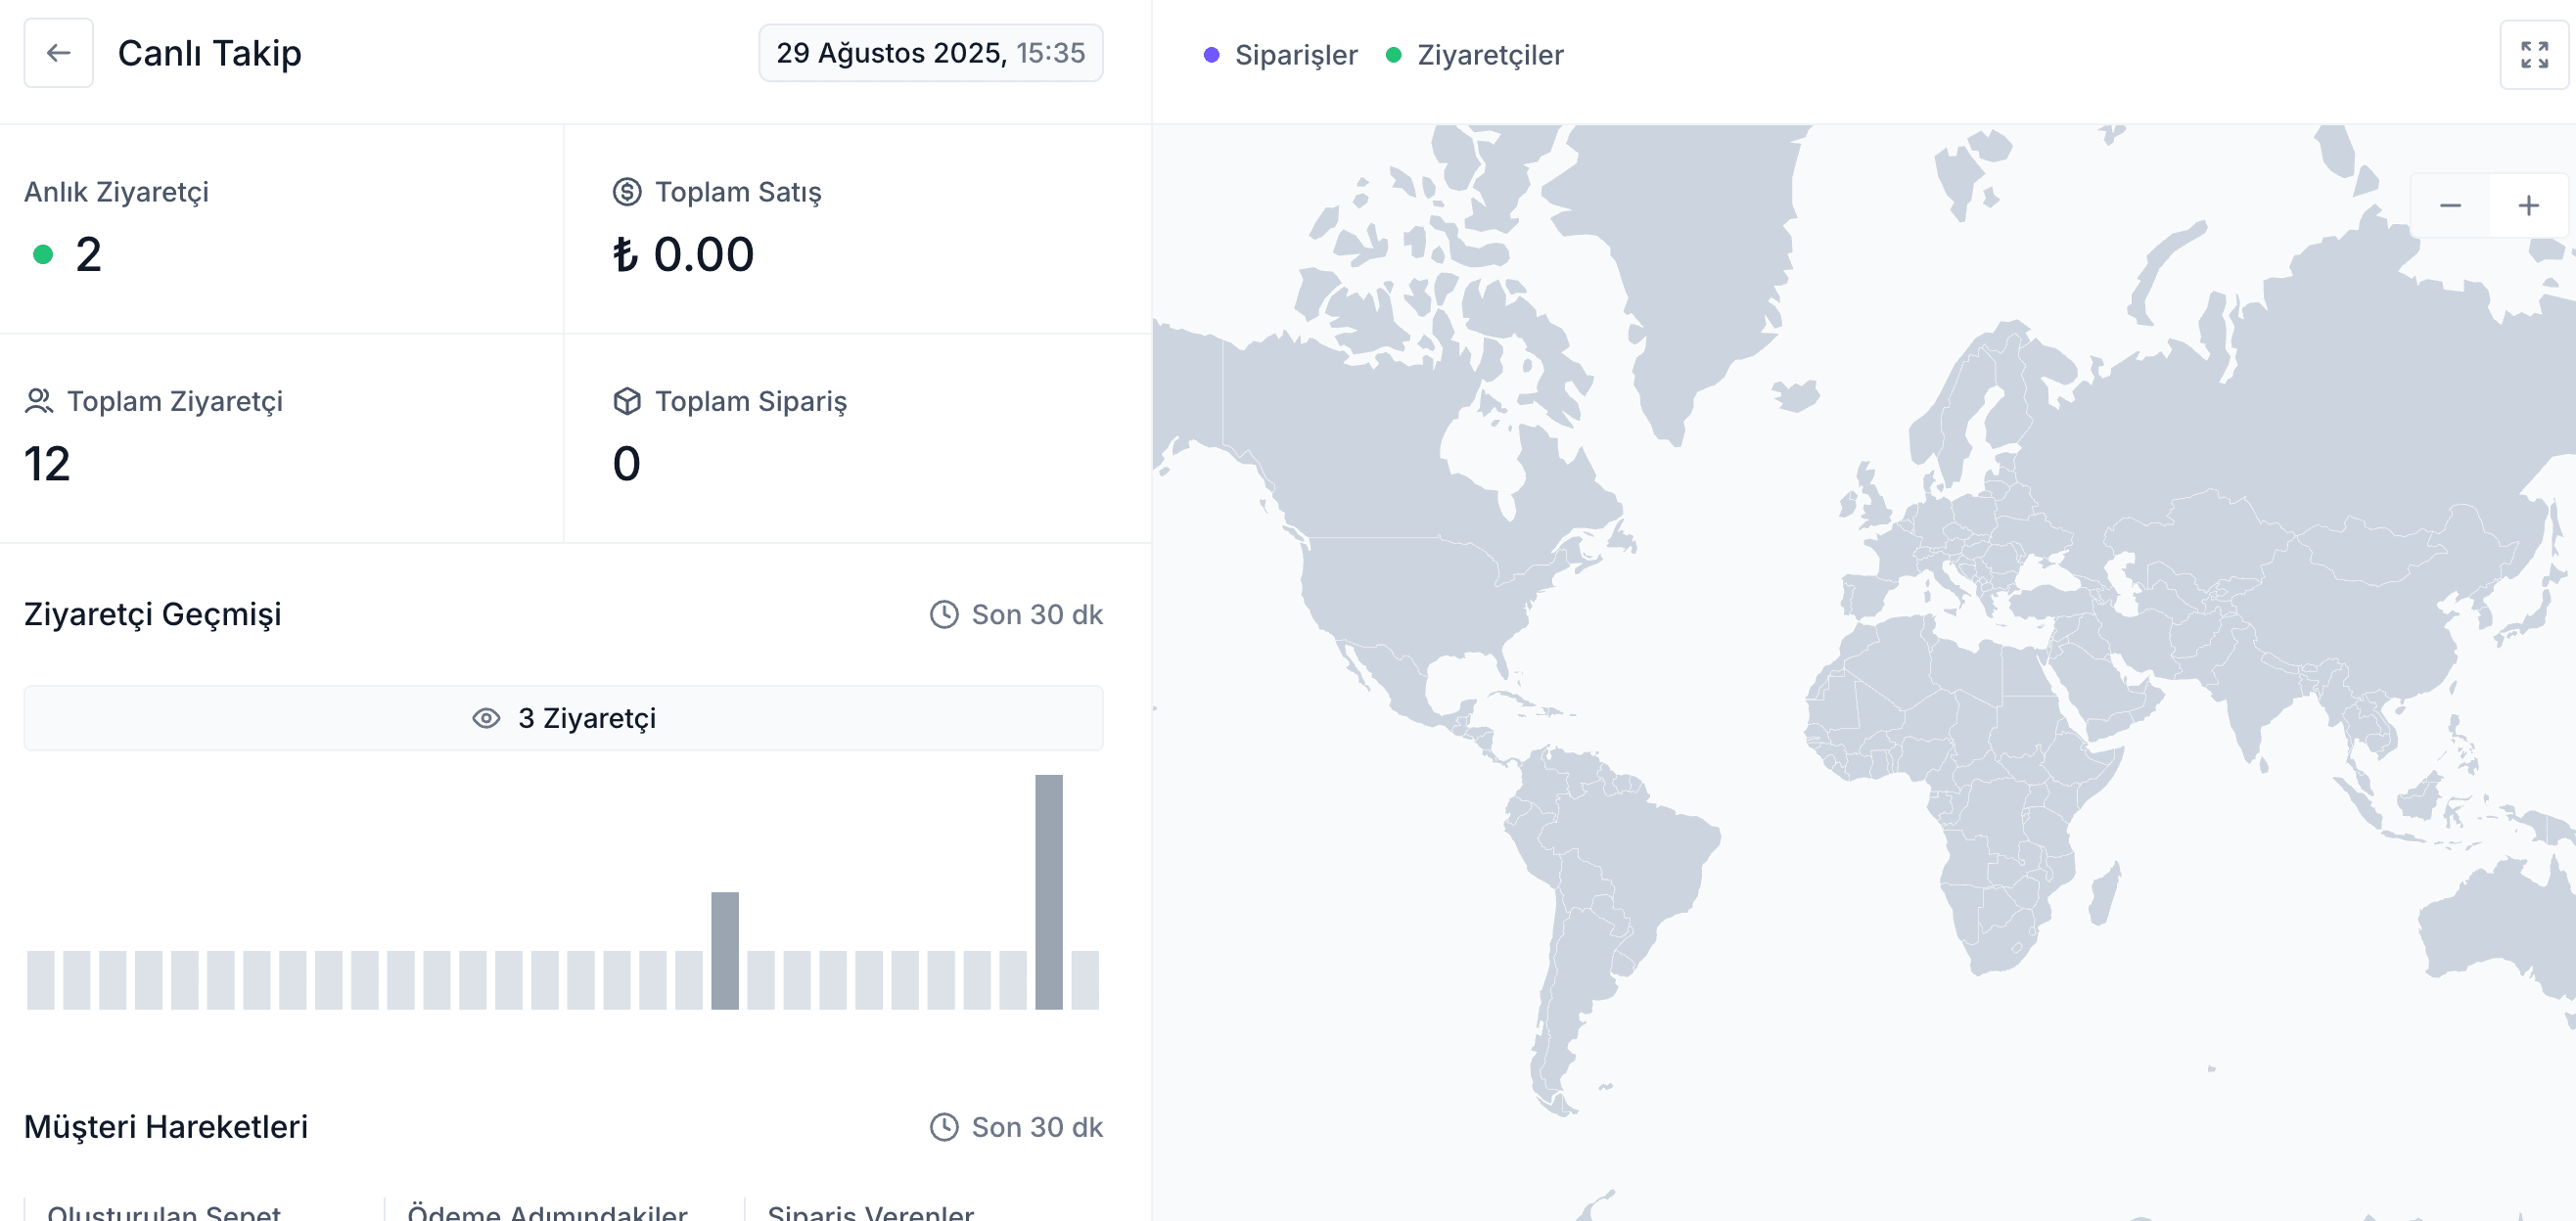This screenshot has width=2576, height=1221.
Task: Click the Toplam Satış currency icon
Action: pos(626,192)
